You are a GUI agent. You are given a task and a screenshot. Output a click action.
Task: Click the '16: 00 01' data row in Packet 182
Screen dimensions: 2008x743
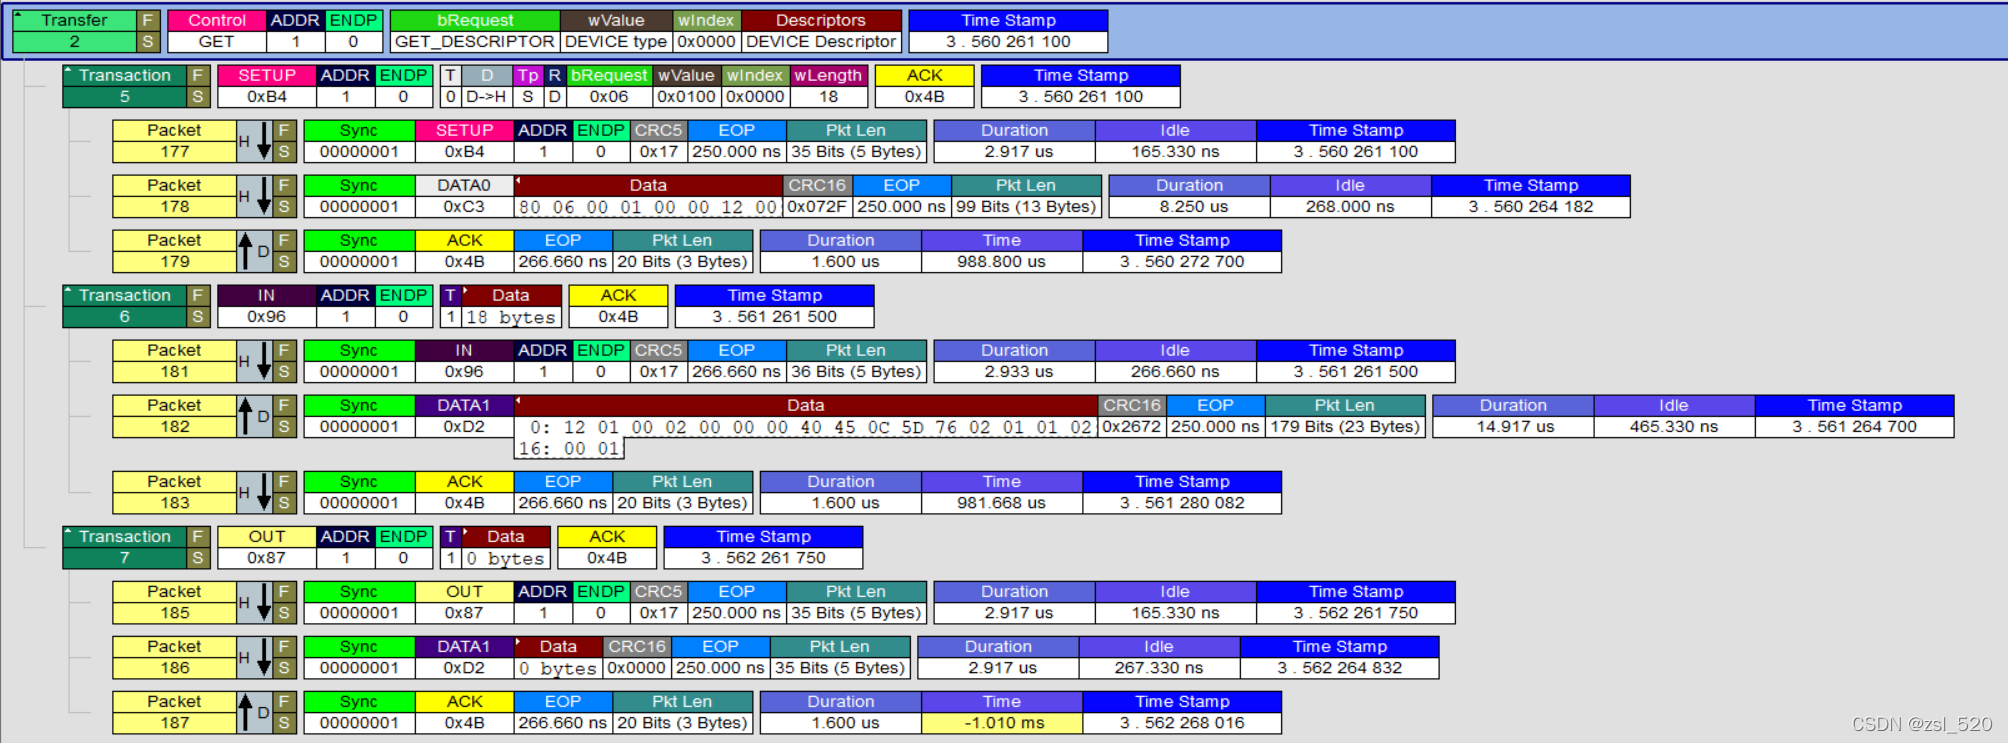click(x=569, y=449)
